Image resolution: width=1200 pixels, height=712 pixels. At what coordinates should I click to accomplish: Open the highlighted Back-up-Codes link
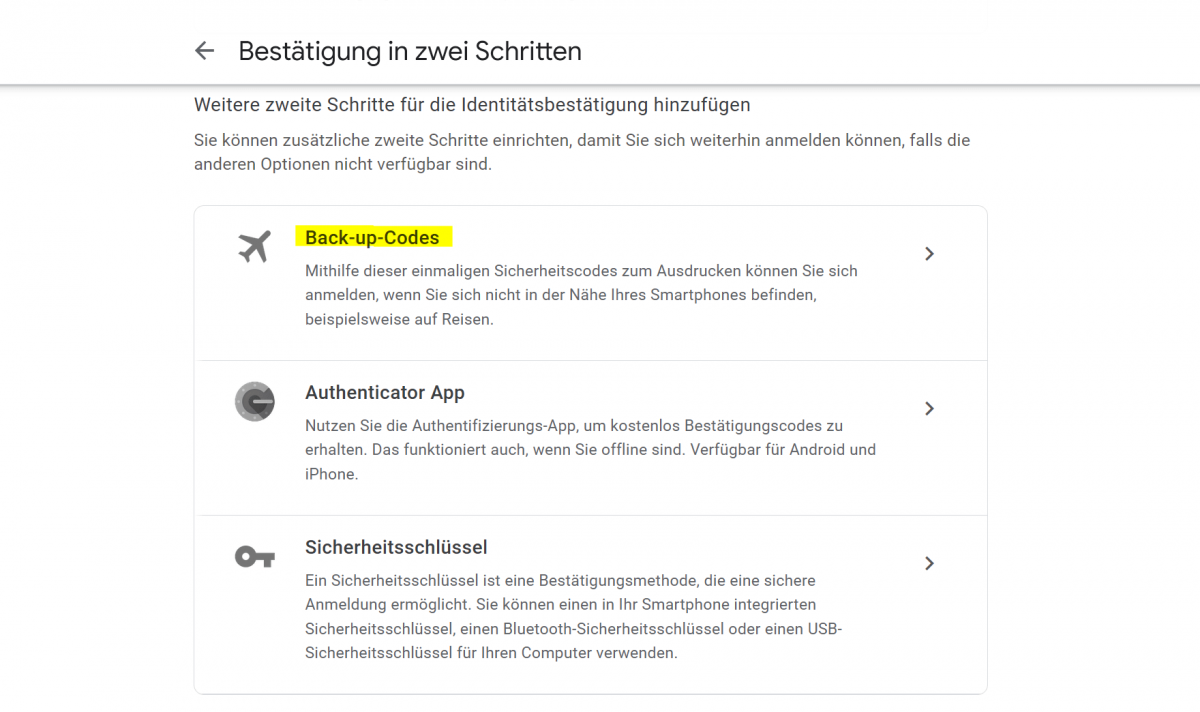click(372, 237)
